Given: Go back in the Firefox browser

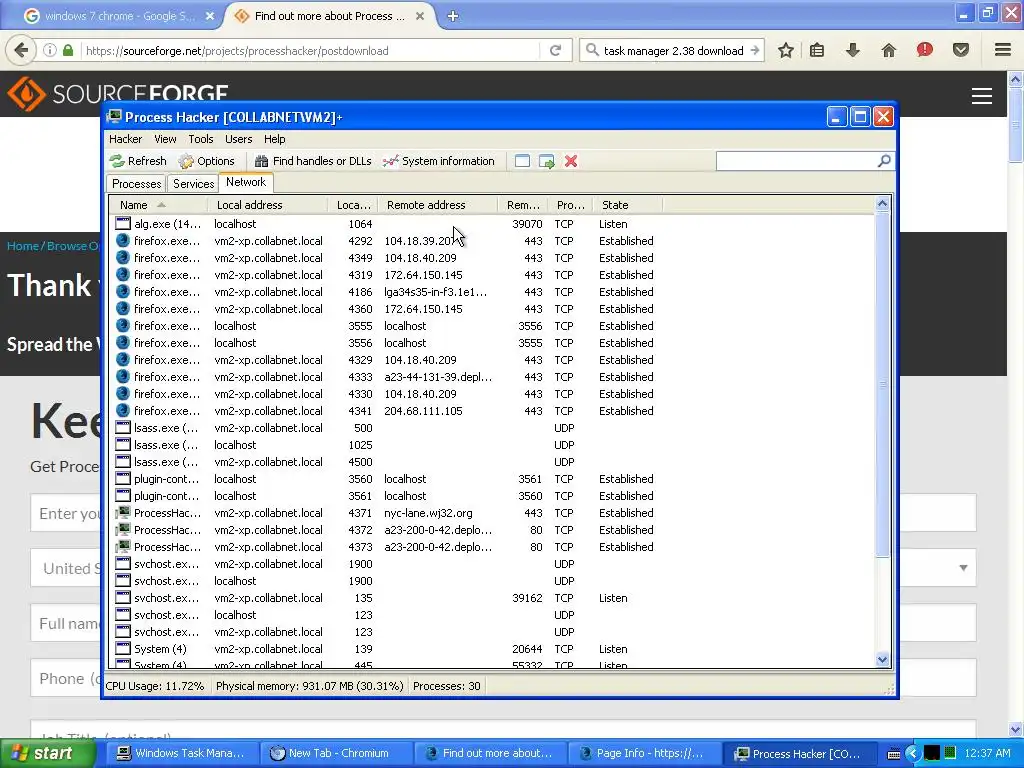Looking at the screenshot, I should [20, 50].
